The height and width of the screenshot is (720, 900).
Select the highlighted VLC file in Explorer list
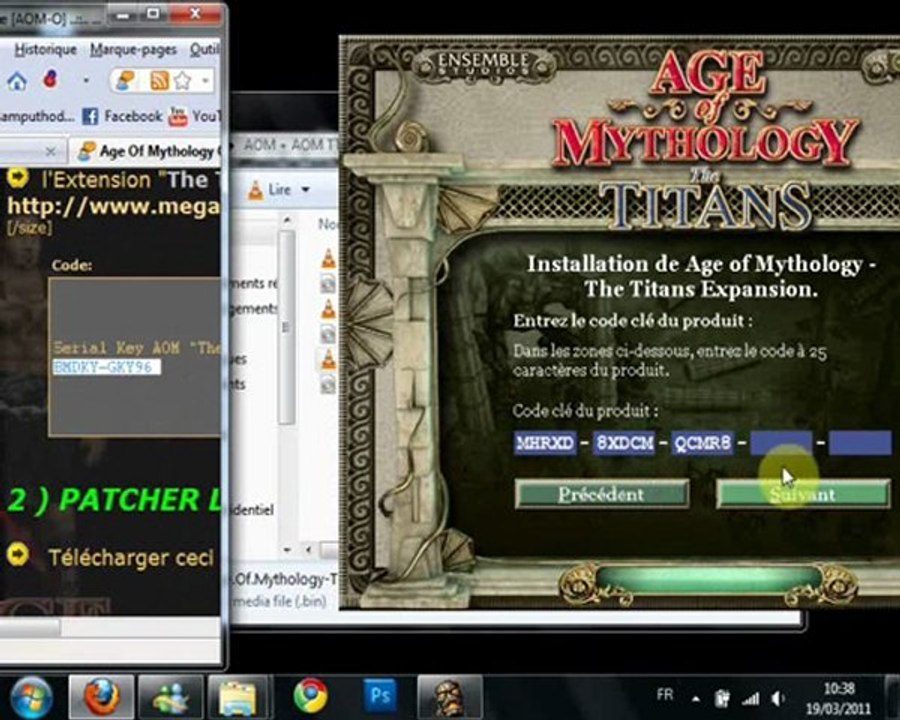(x=328, y=359)
